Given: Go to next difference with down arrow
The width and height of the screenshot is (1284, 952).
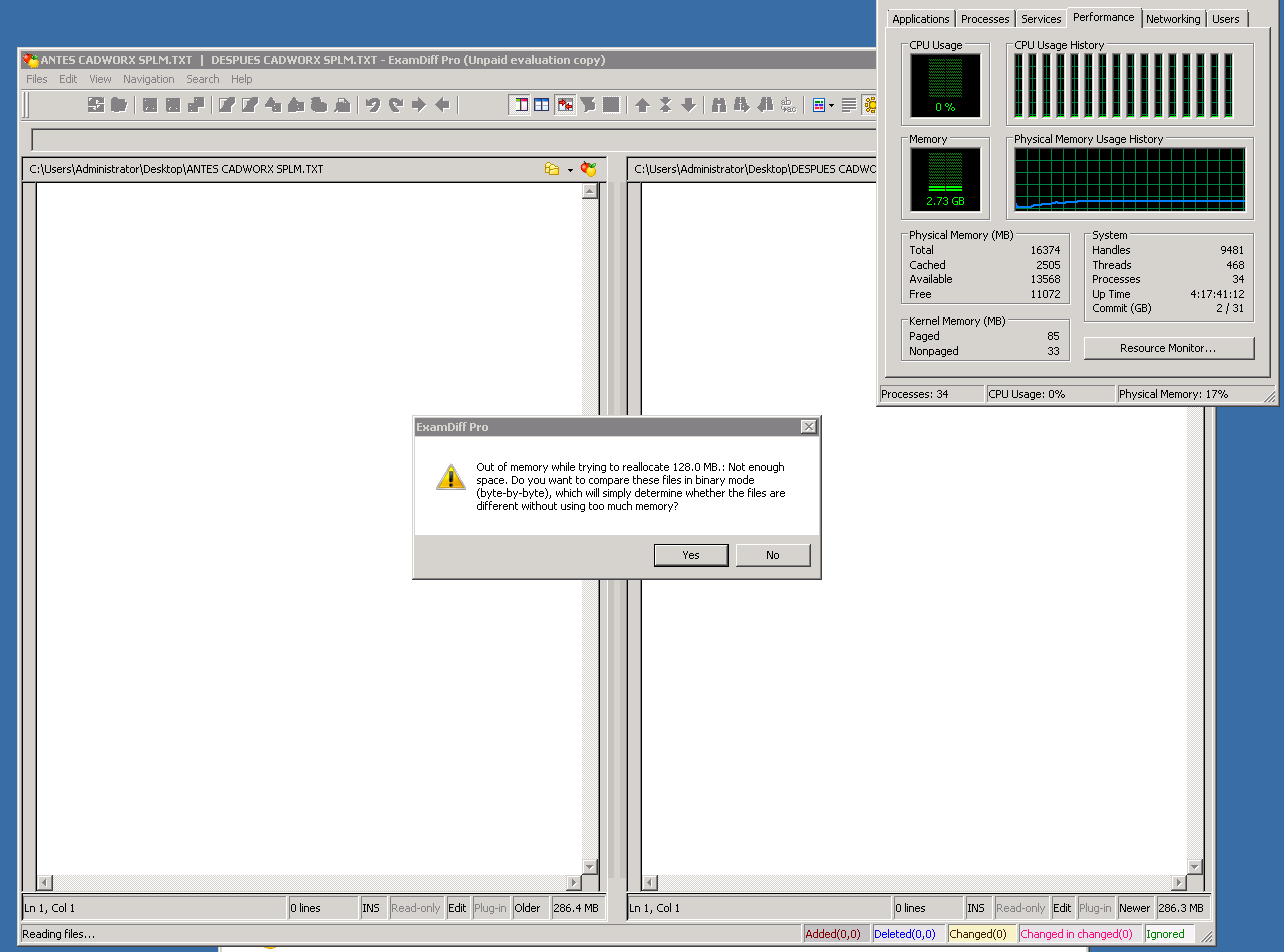Looking at the screenshot, I should point(688,104).
